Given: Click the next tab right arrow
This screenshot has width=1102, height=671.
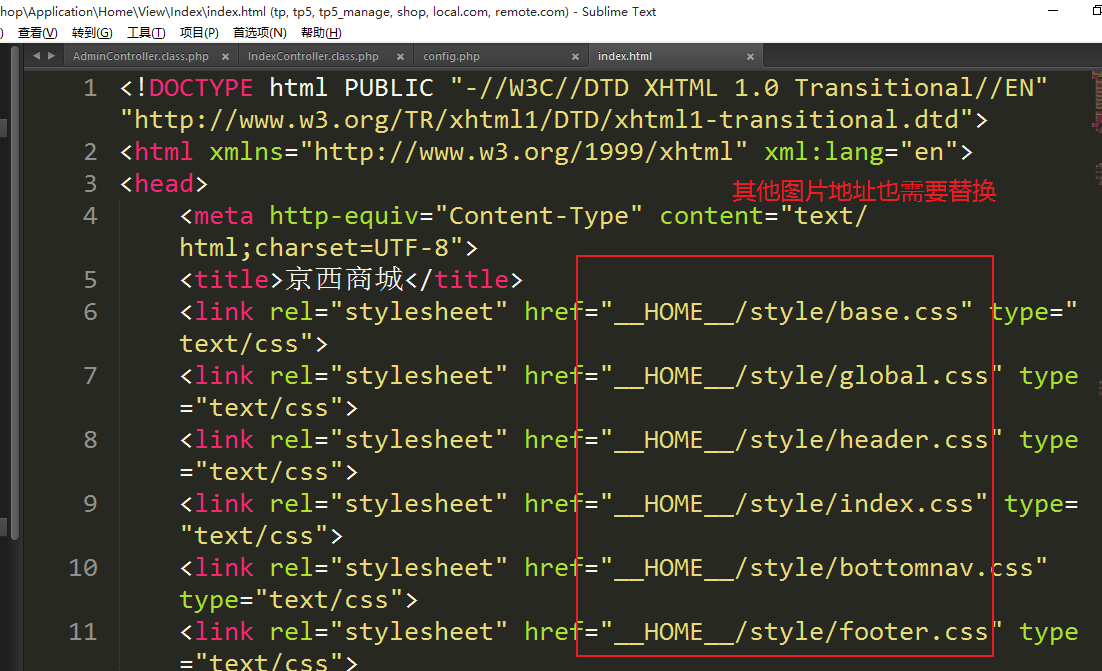Looking at the screenshot, I should [51, 56].
